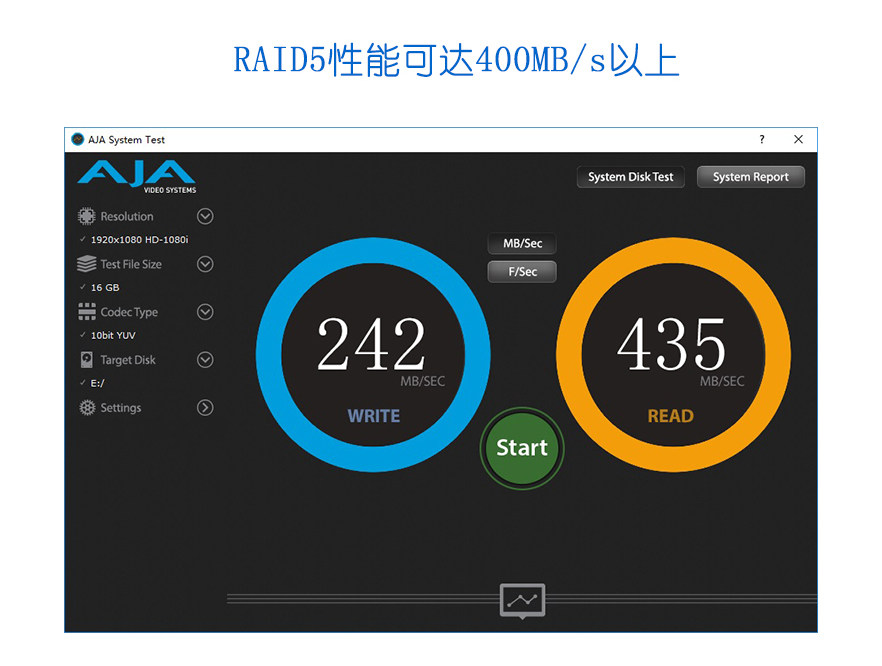Click the Resolution chip icon

[x=87, y=216]
